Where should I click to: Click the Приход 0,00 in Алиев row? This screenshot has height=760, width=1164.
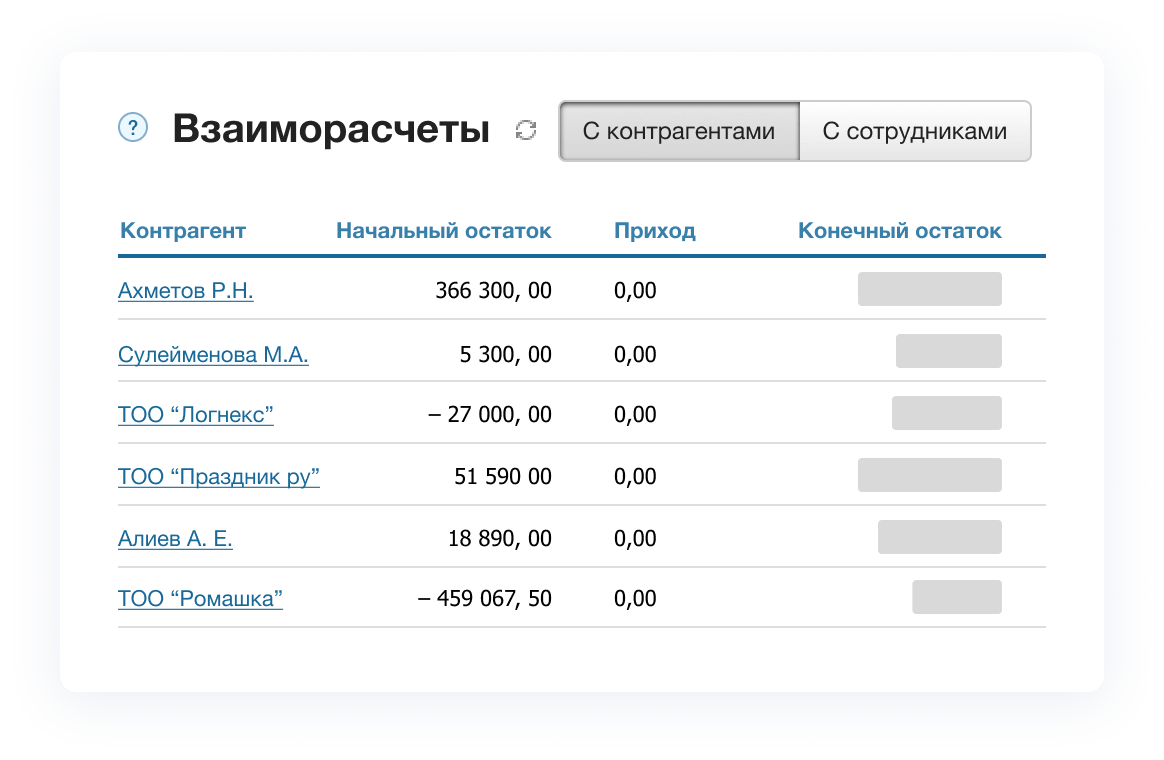tap(635, 538)
